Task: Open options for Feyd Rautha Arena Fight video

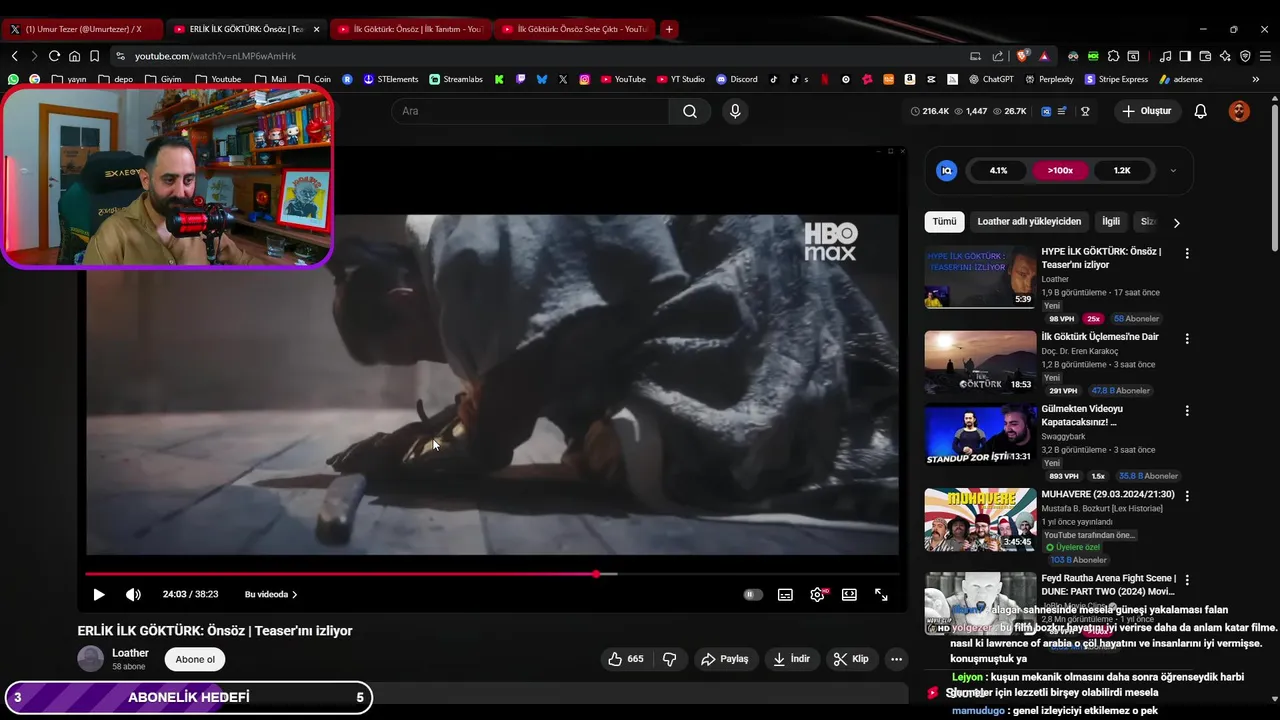Action: coord(1187,580)
